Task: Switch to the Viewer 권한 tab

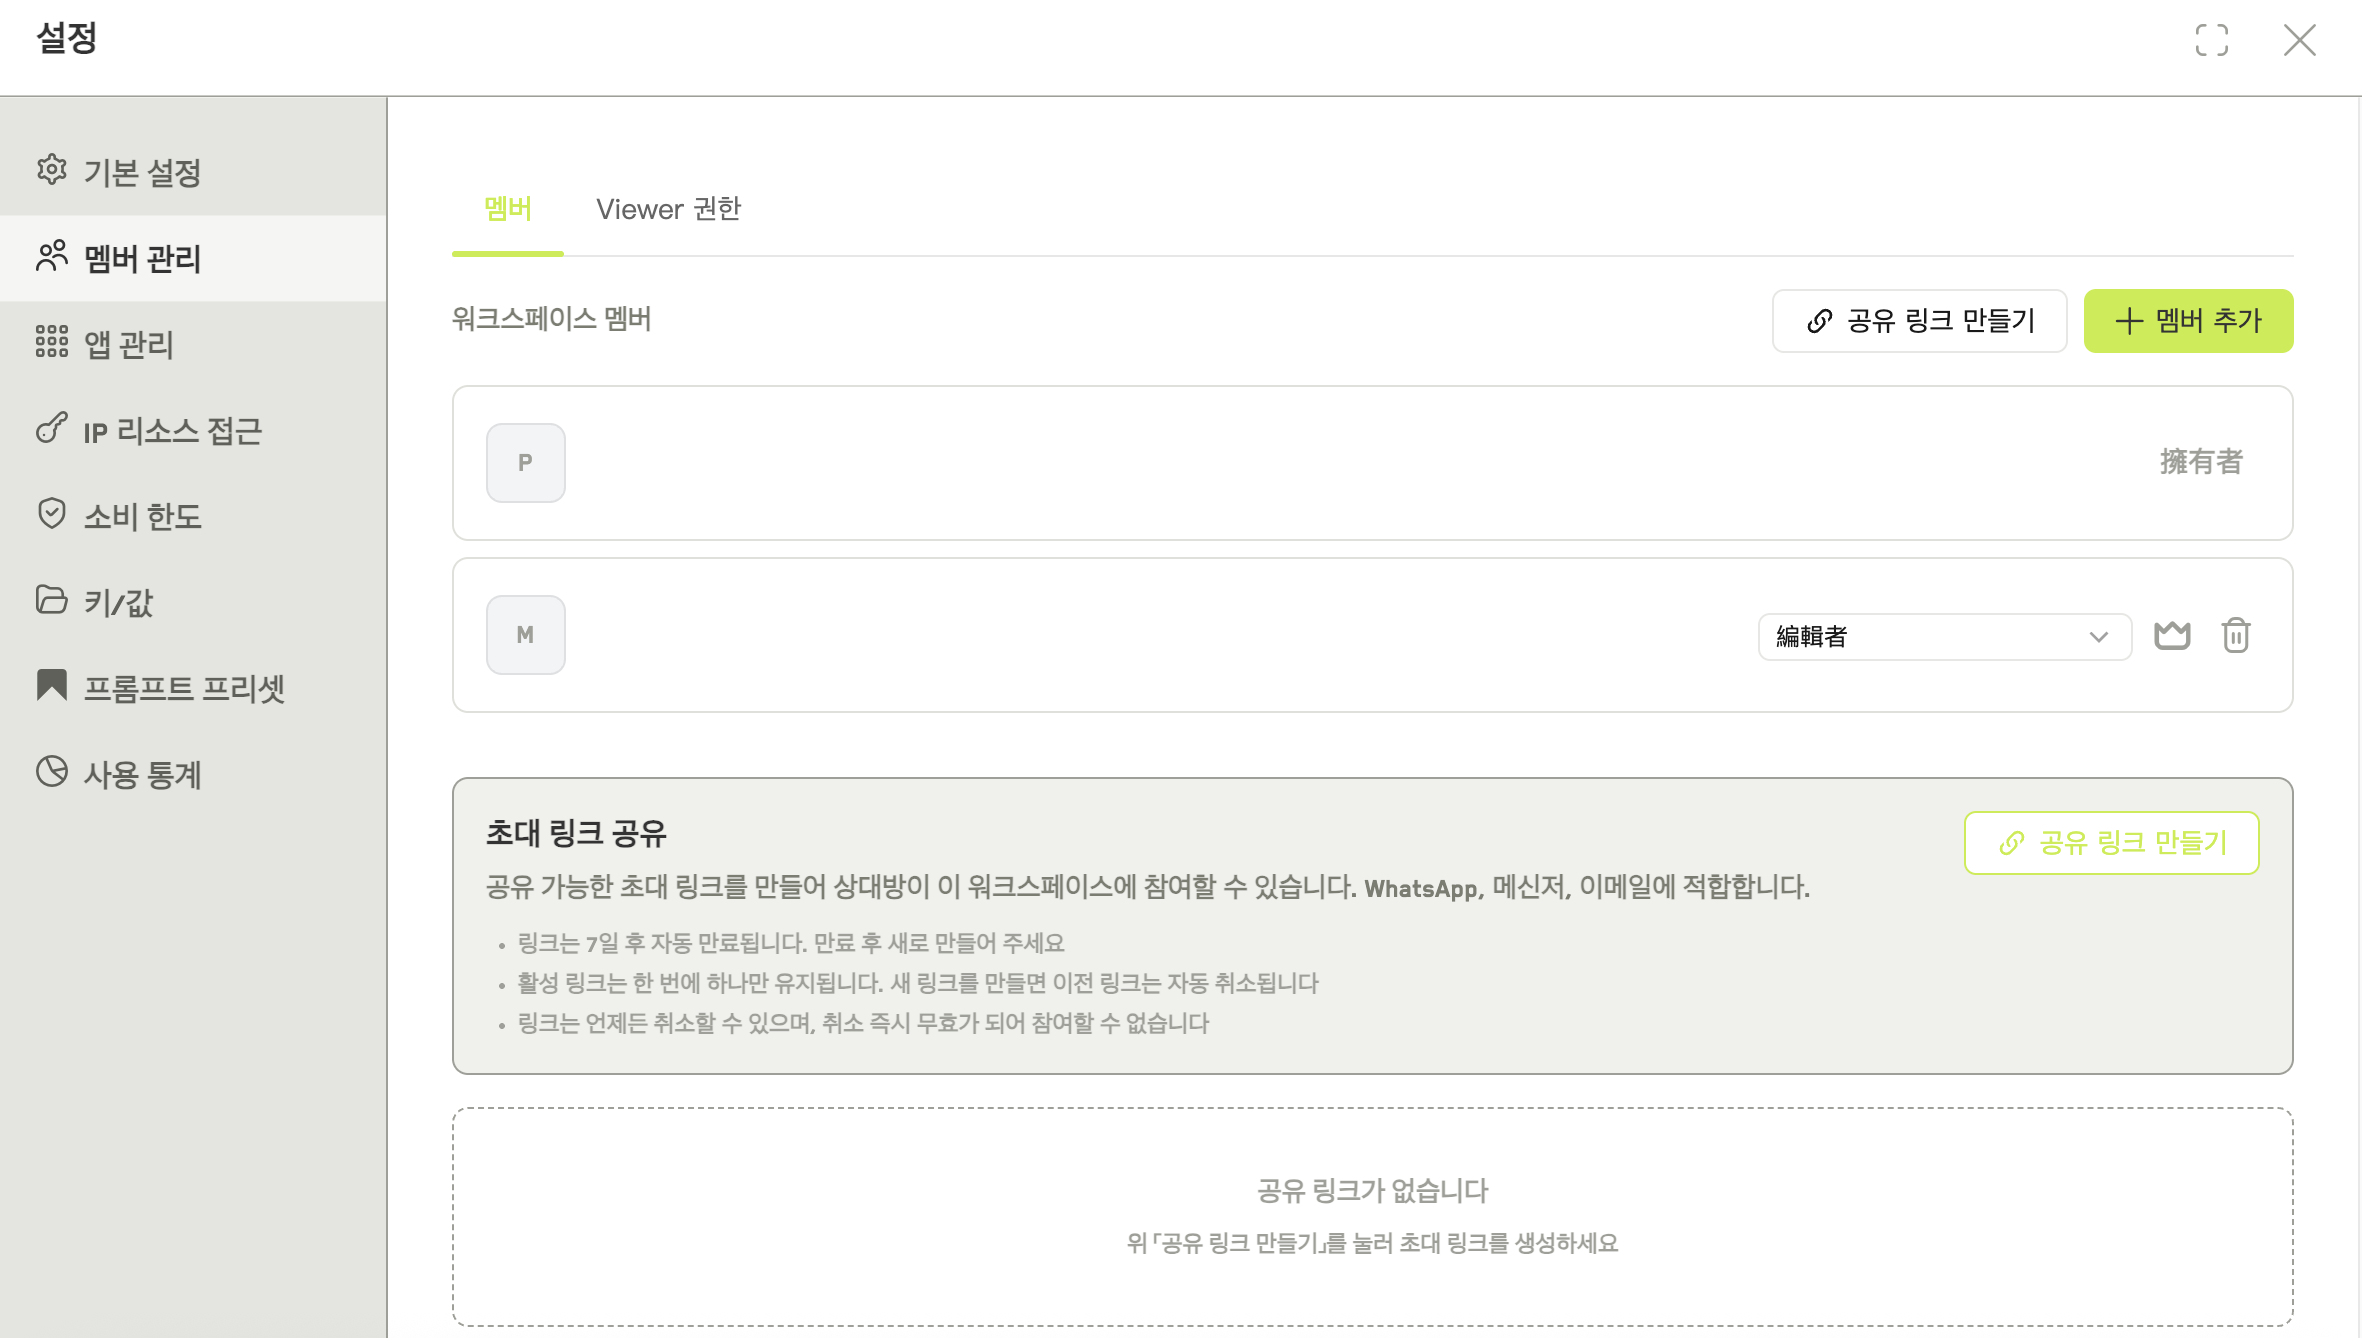Action: [x=668, y=209]
